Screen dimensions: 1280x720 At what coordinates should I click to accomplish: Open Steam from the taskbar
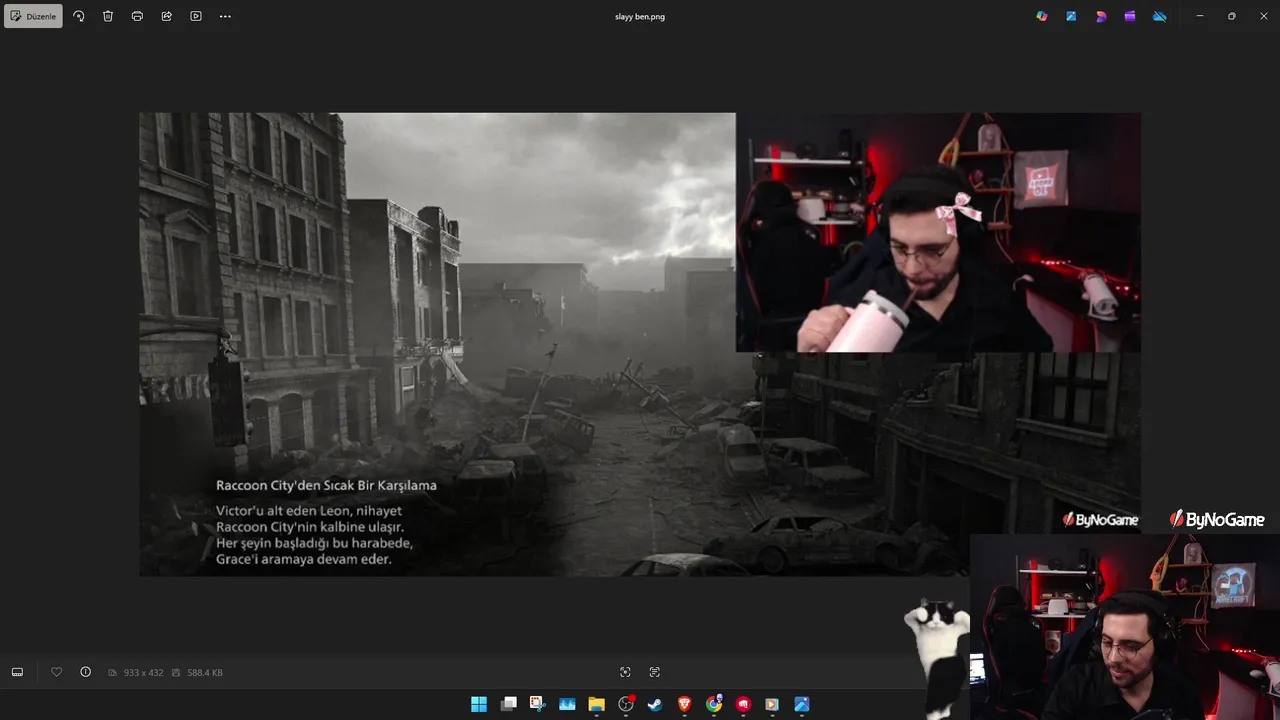pos(655,704)
